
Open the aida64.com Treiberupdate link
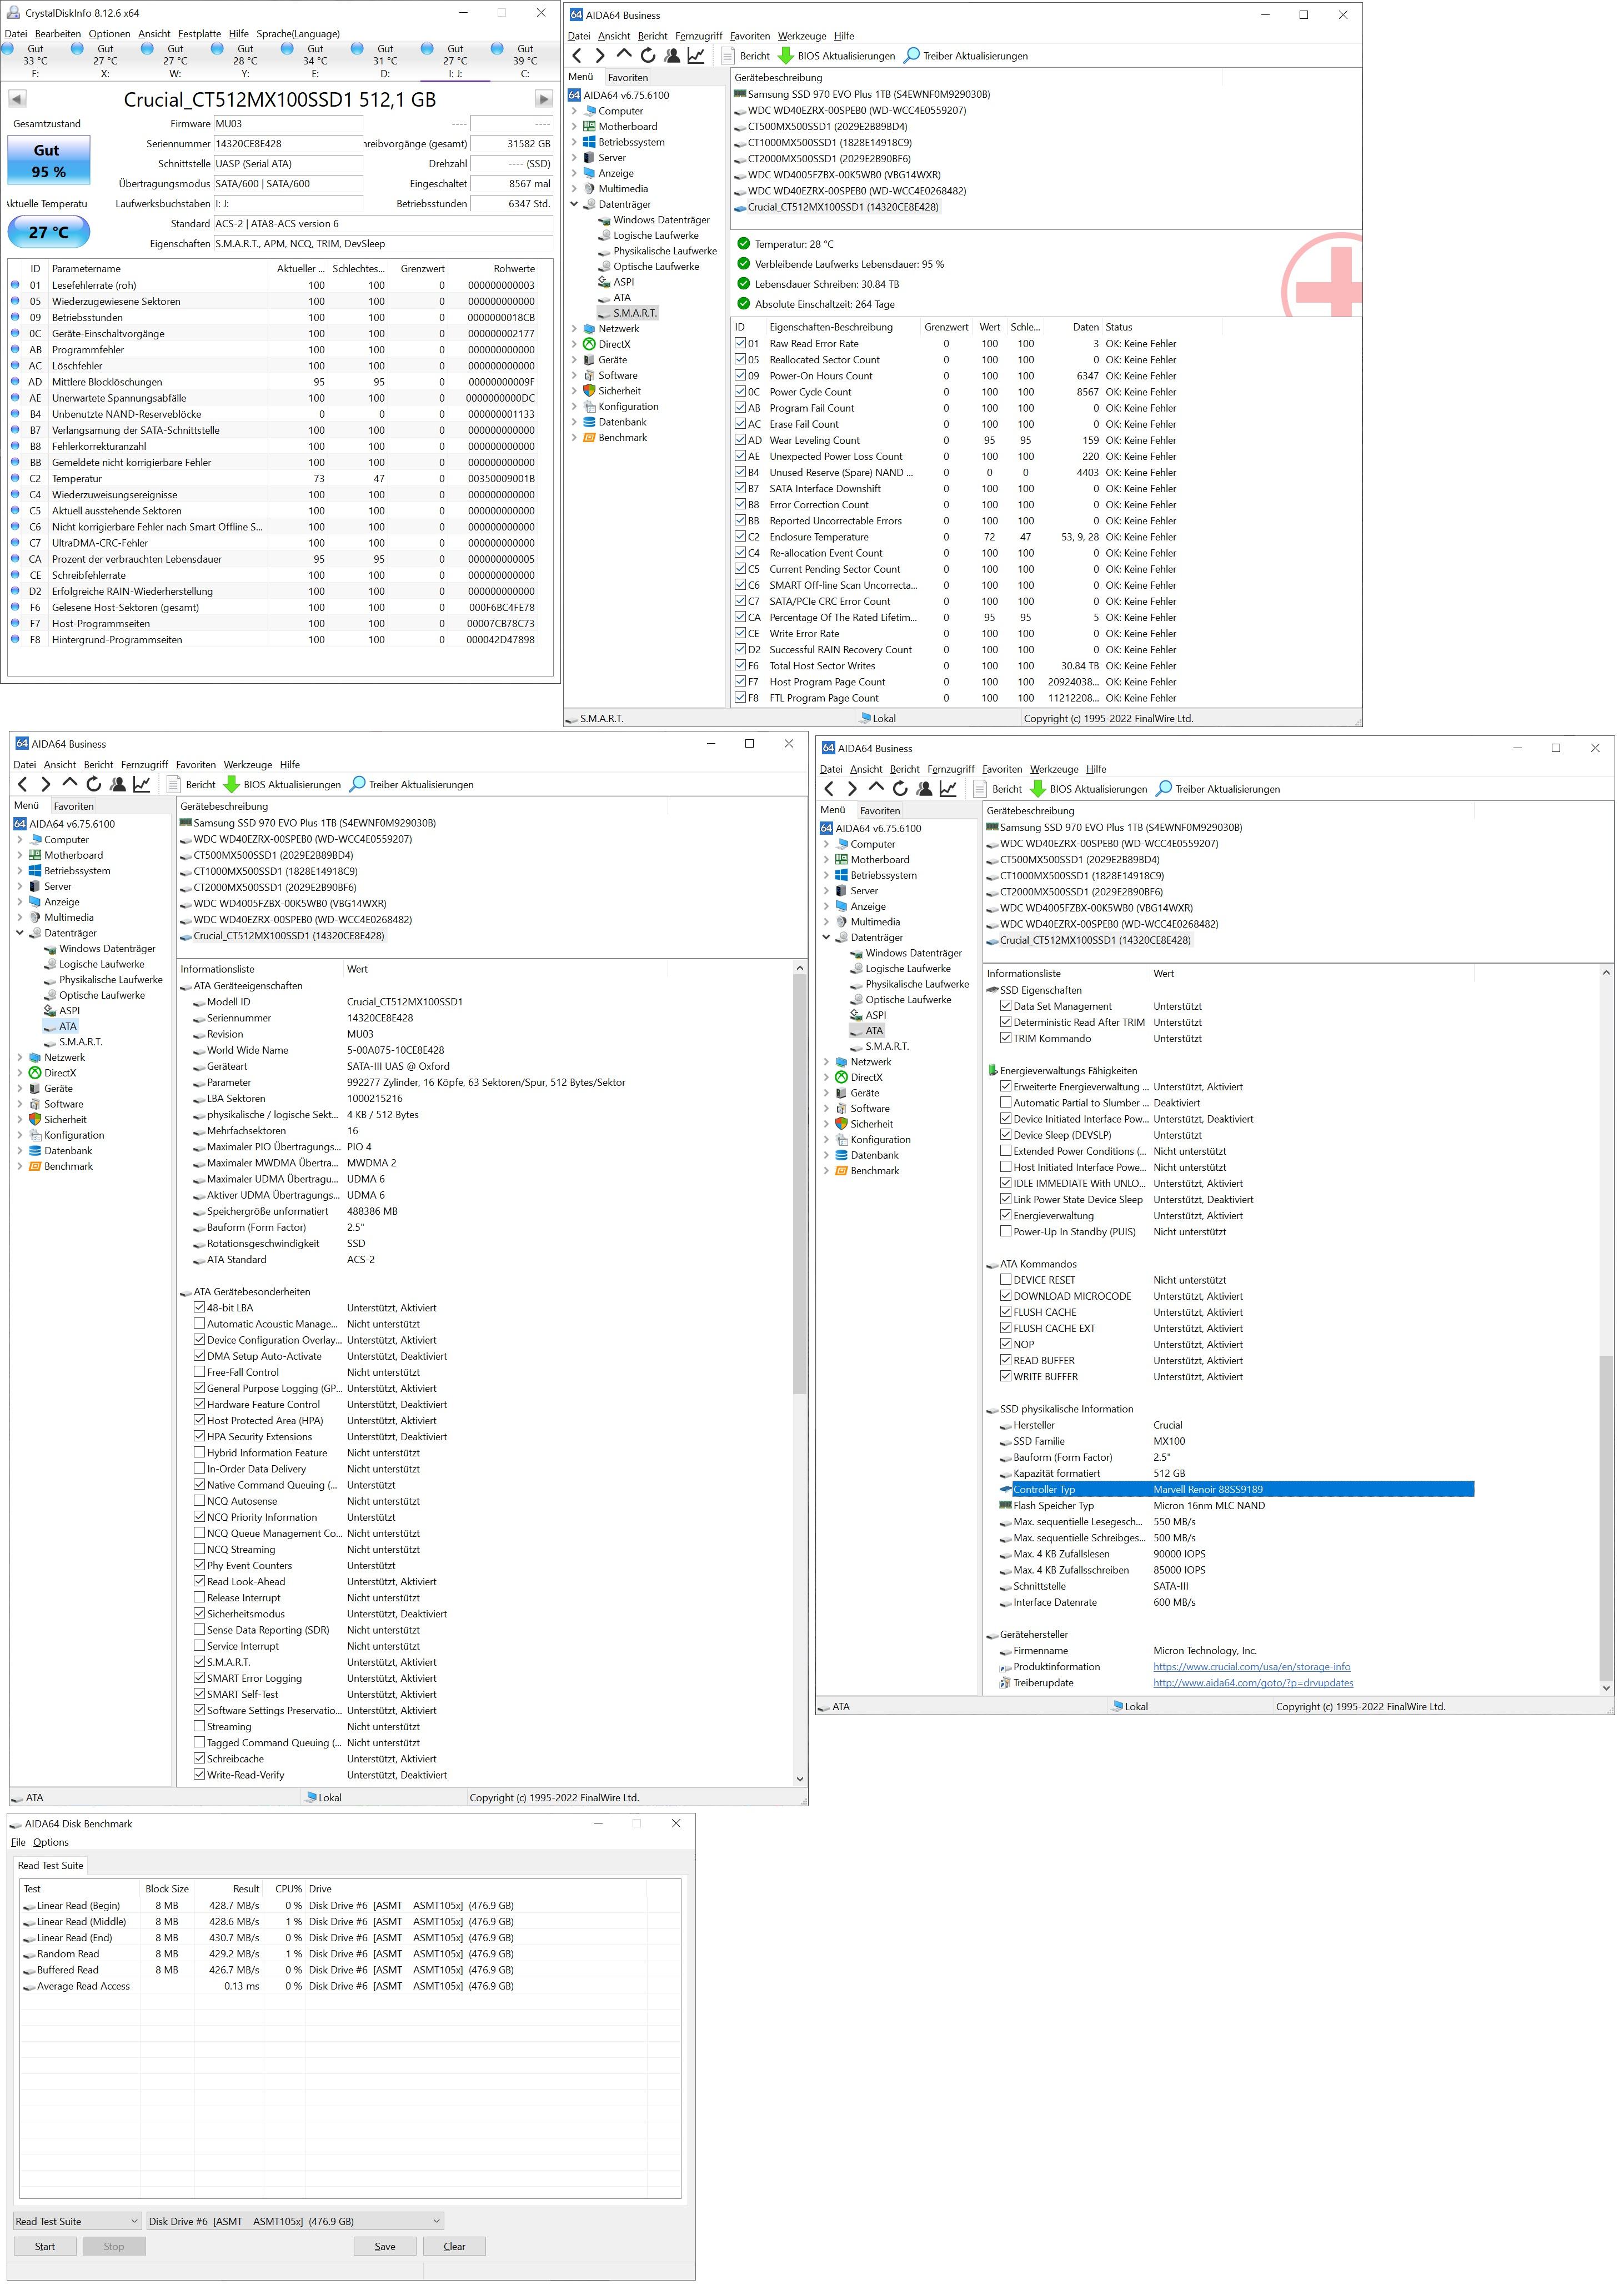[1253, 1683]
